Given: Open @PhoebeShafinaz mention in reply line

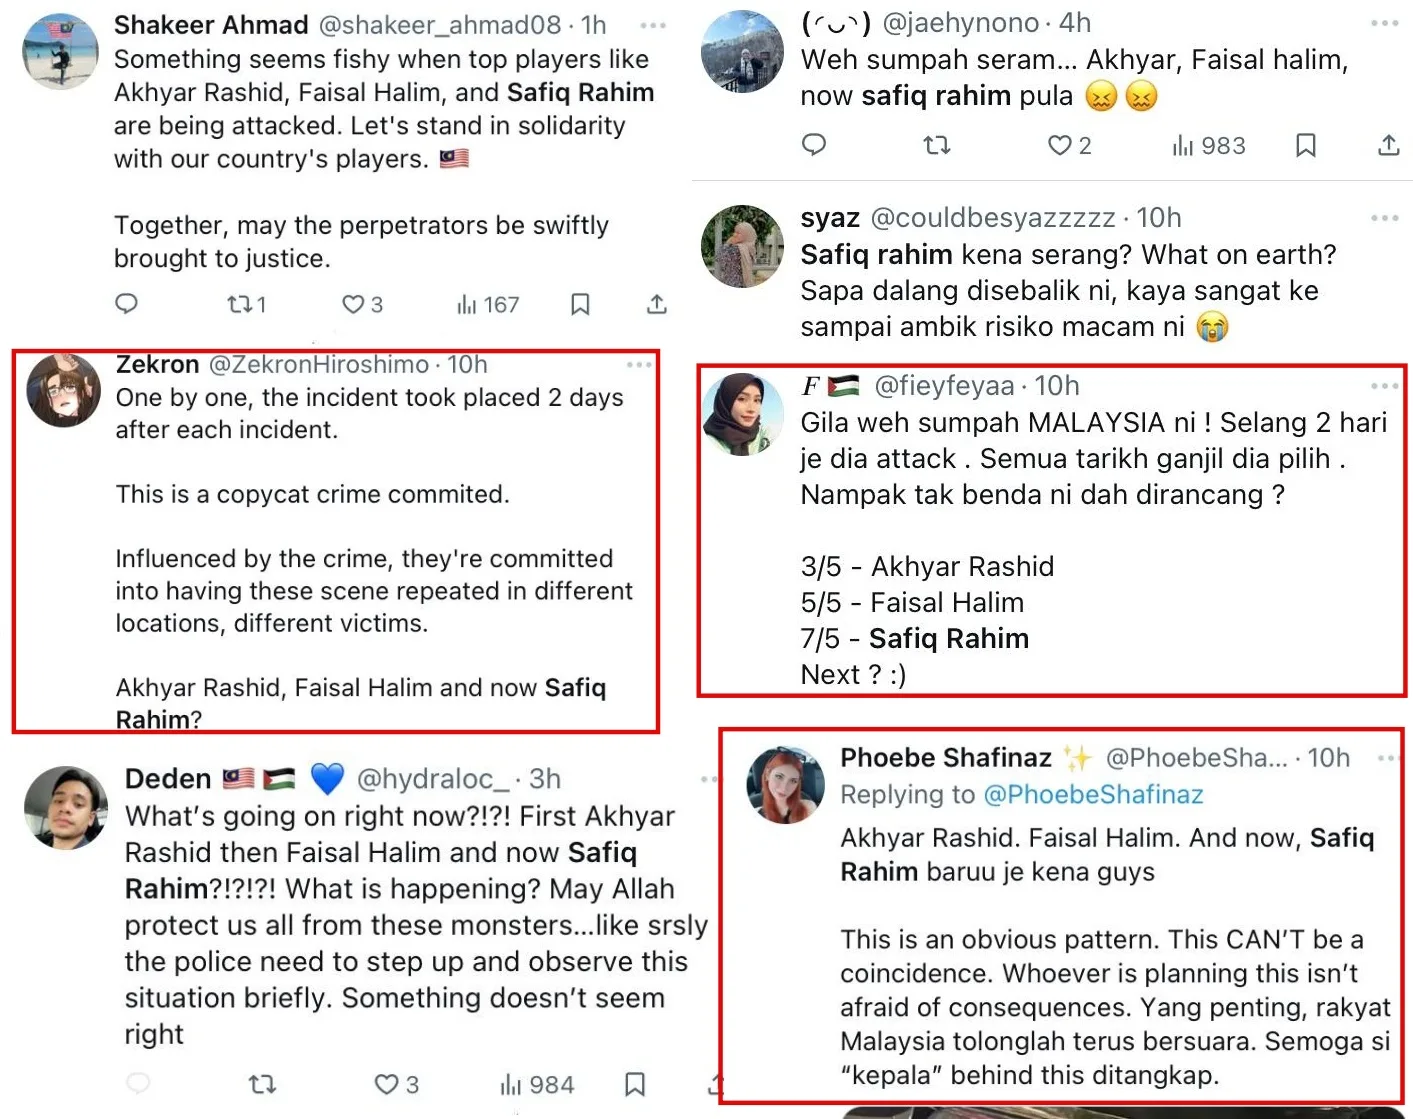Looking at the screenshot, I should 1093,795.
